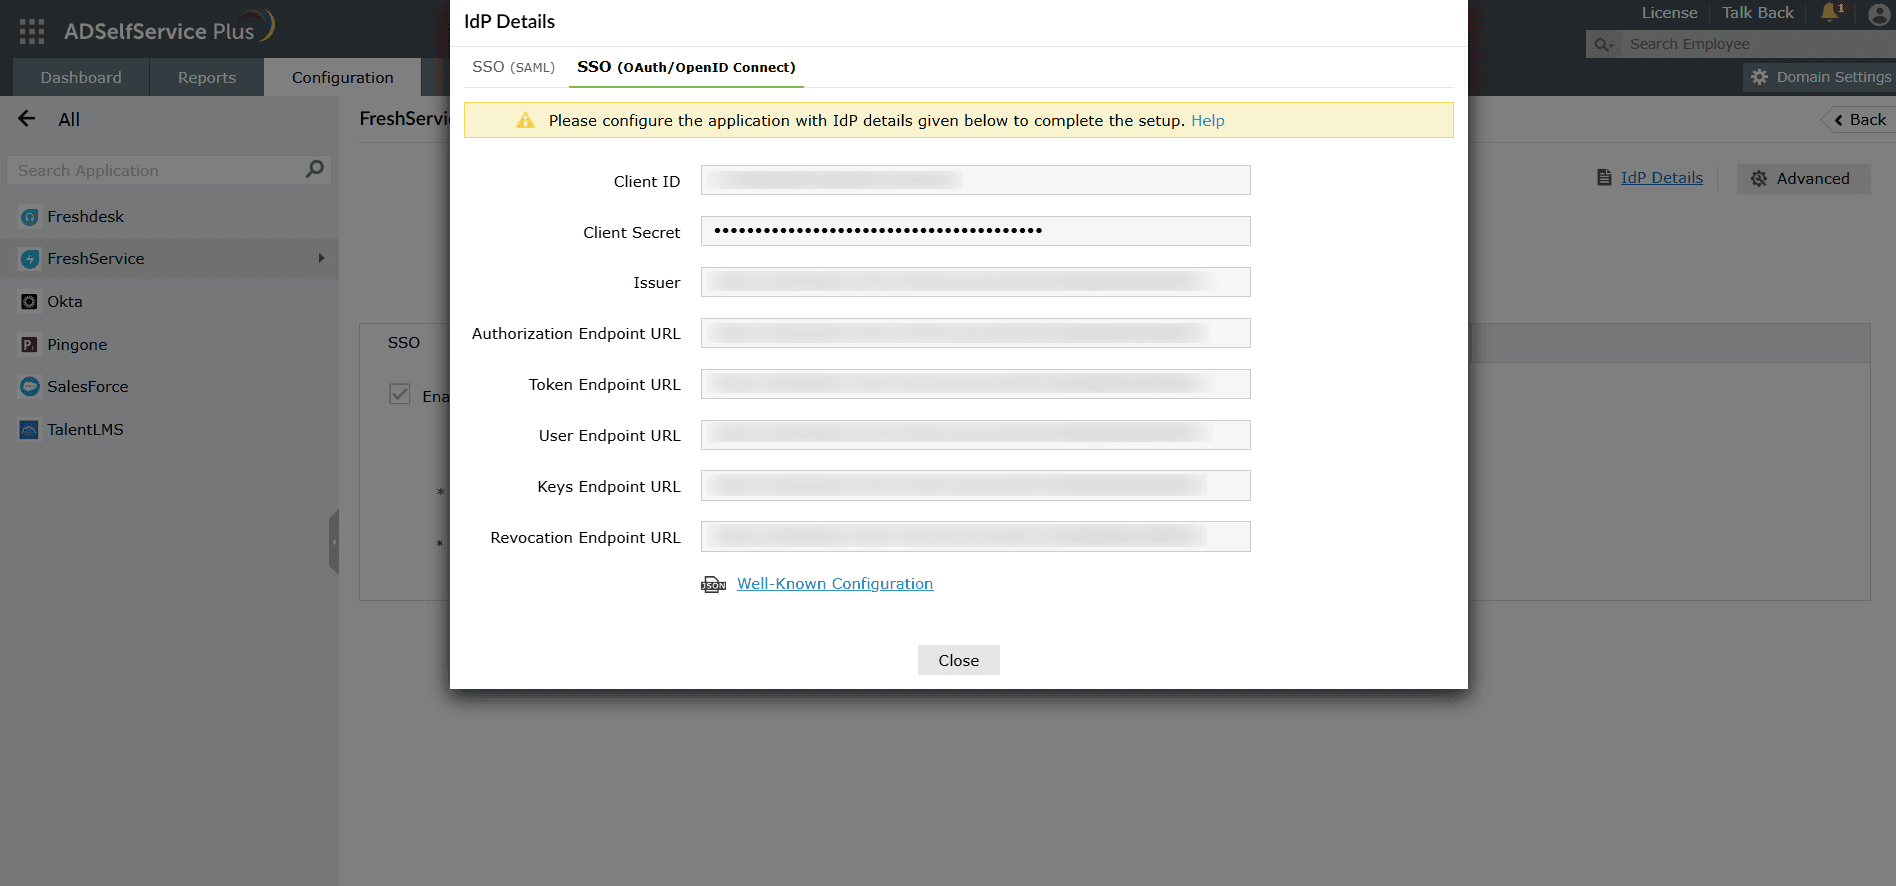Open the Help link in the banner
Viewport: 1896px width, 886px height.
1208,120
